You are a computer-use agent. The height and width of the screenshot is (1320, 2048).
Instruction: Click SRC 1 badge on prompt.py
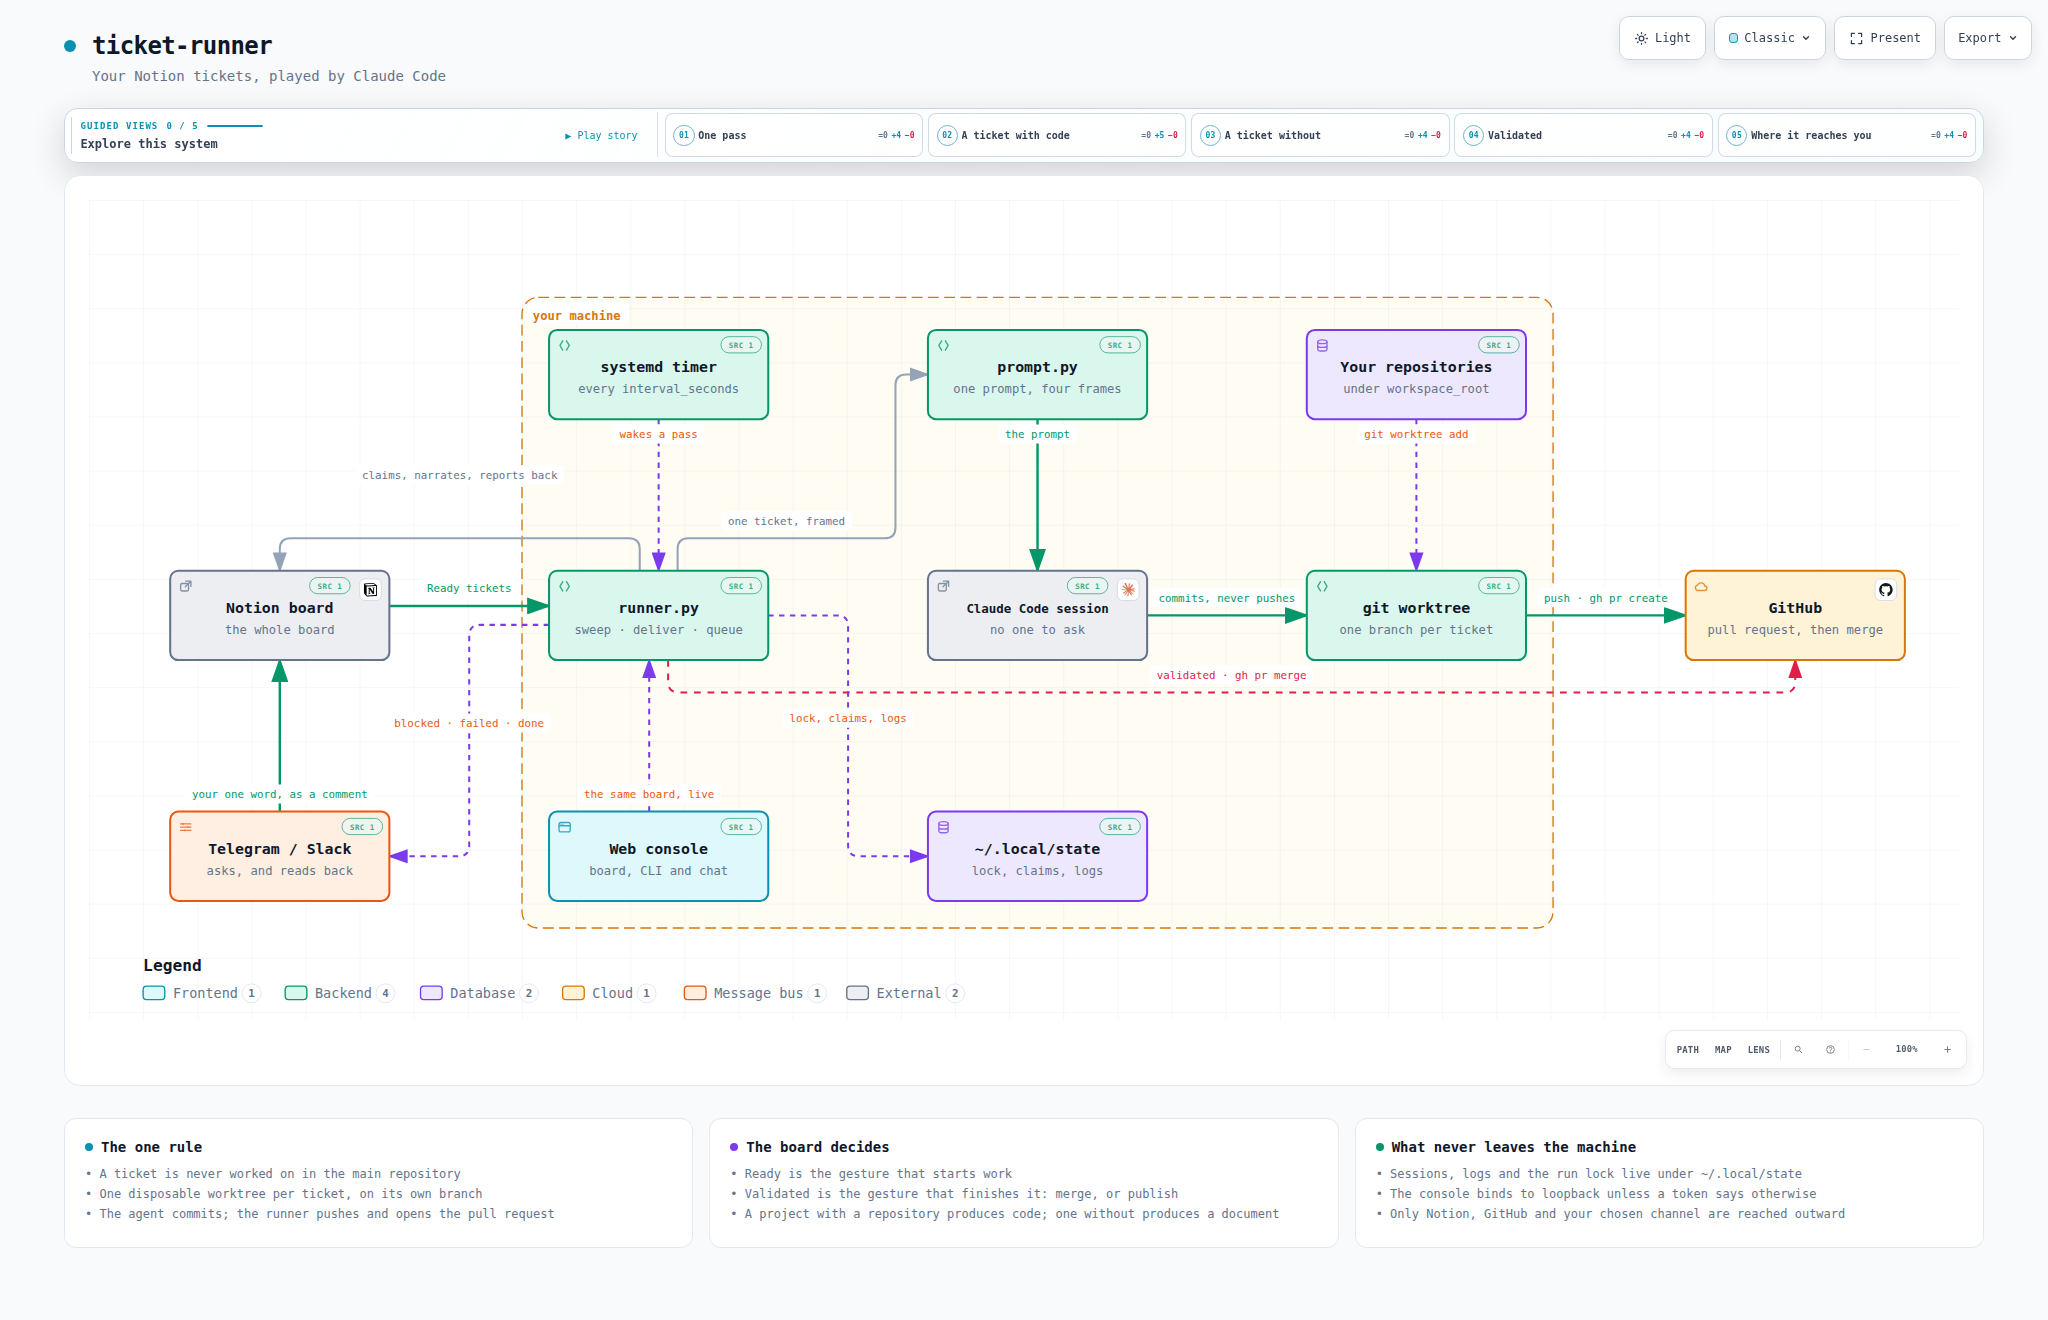1120,345
